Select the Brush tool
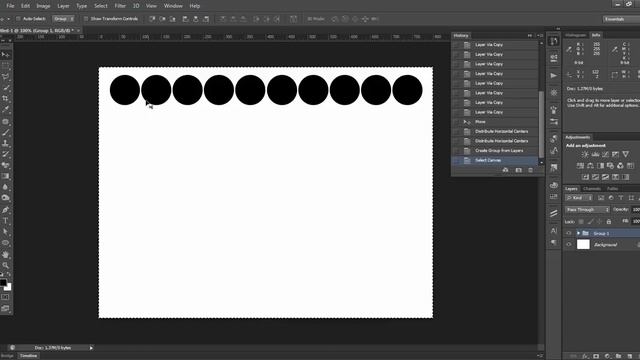The width and height of the screenshot is (640, 360). (5, 133)
